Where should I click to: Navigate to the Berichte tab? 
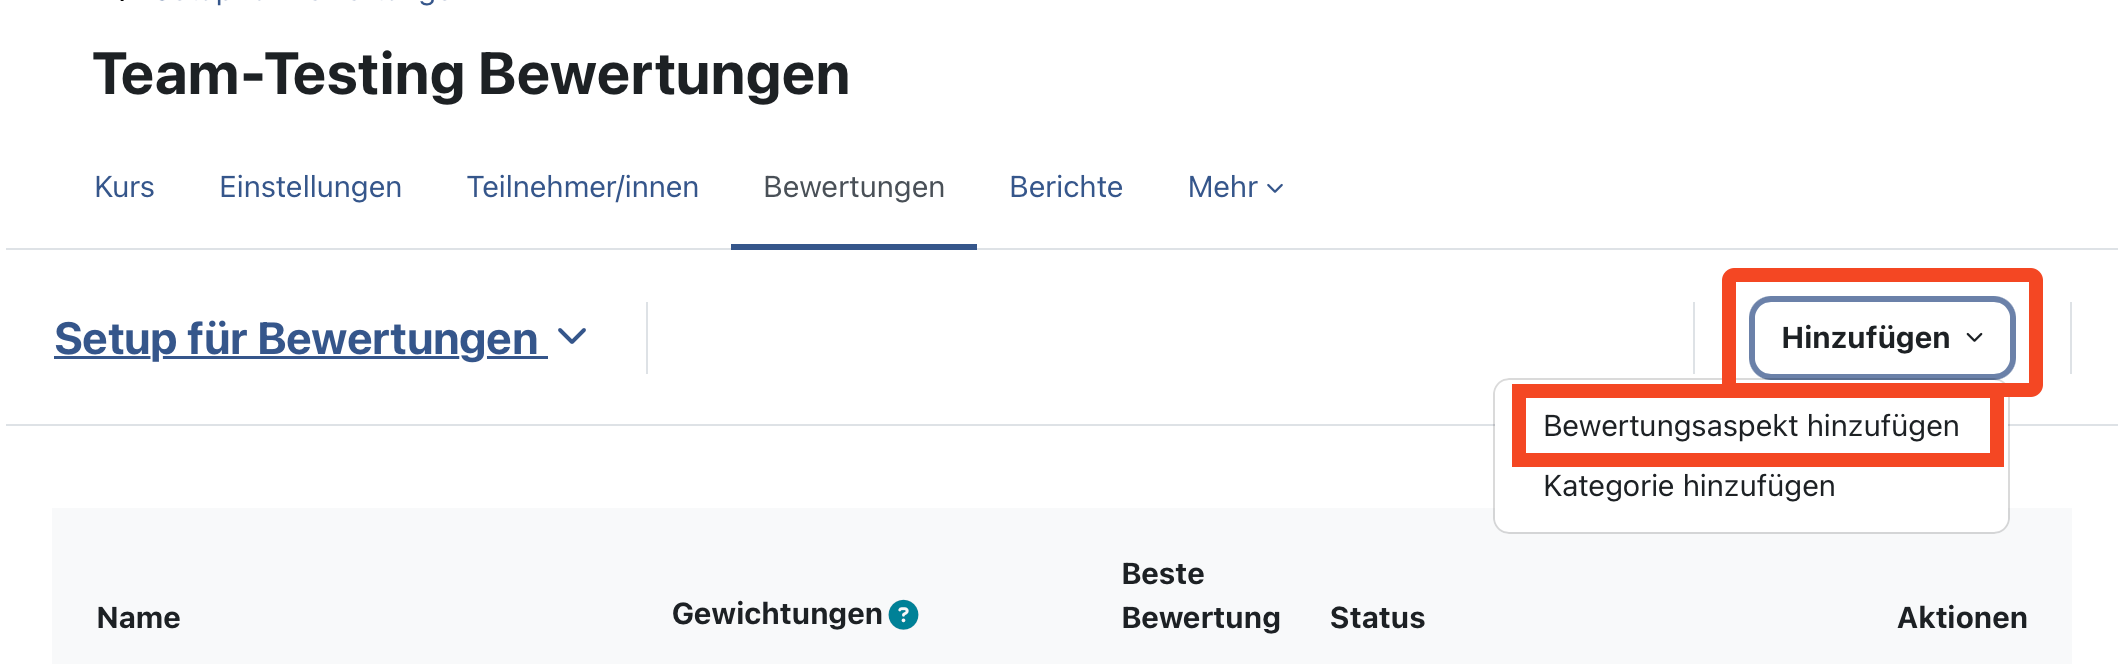coord(1065,187)
